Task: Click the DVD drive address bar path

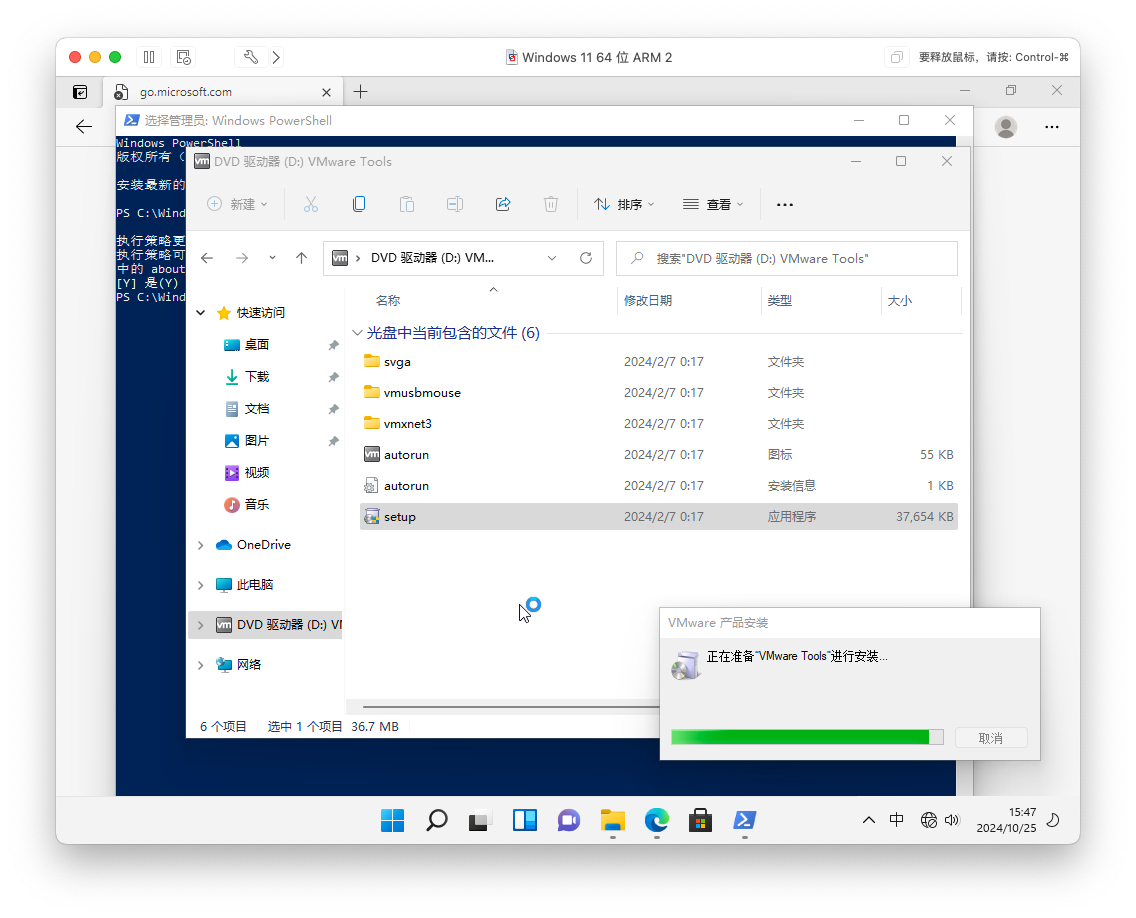Action: tap(433, 258)
